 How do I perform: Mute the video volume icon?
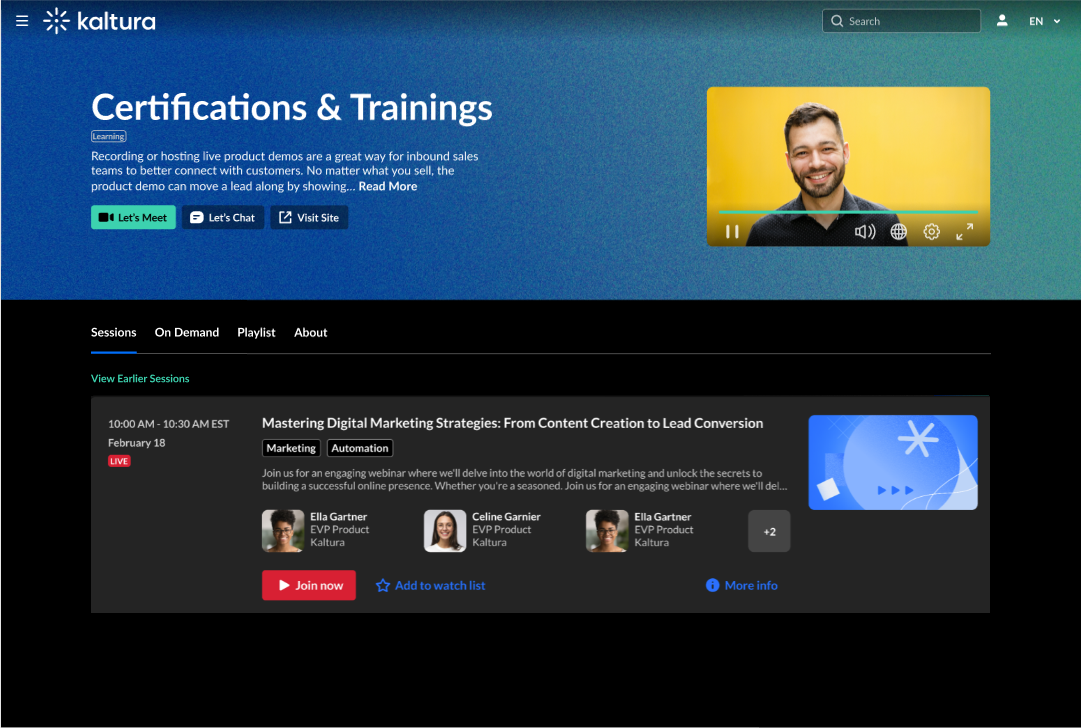point(865,232)
